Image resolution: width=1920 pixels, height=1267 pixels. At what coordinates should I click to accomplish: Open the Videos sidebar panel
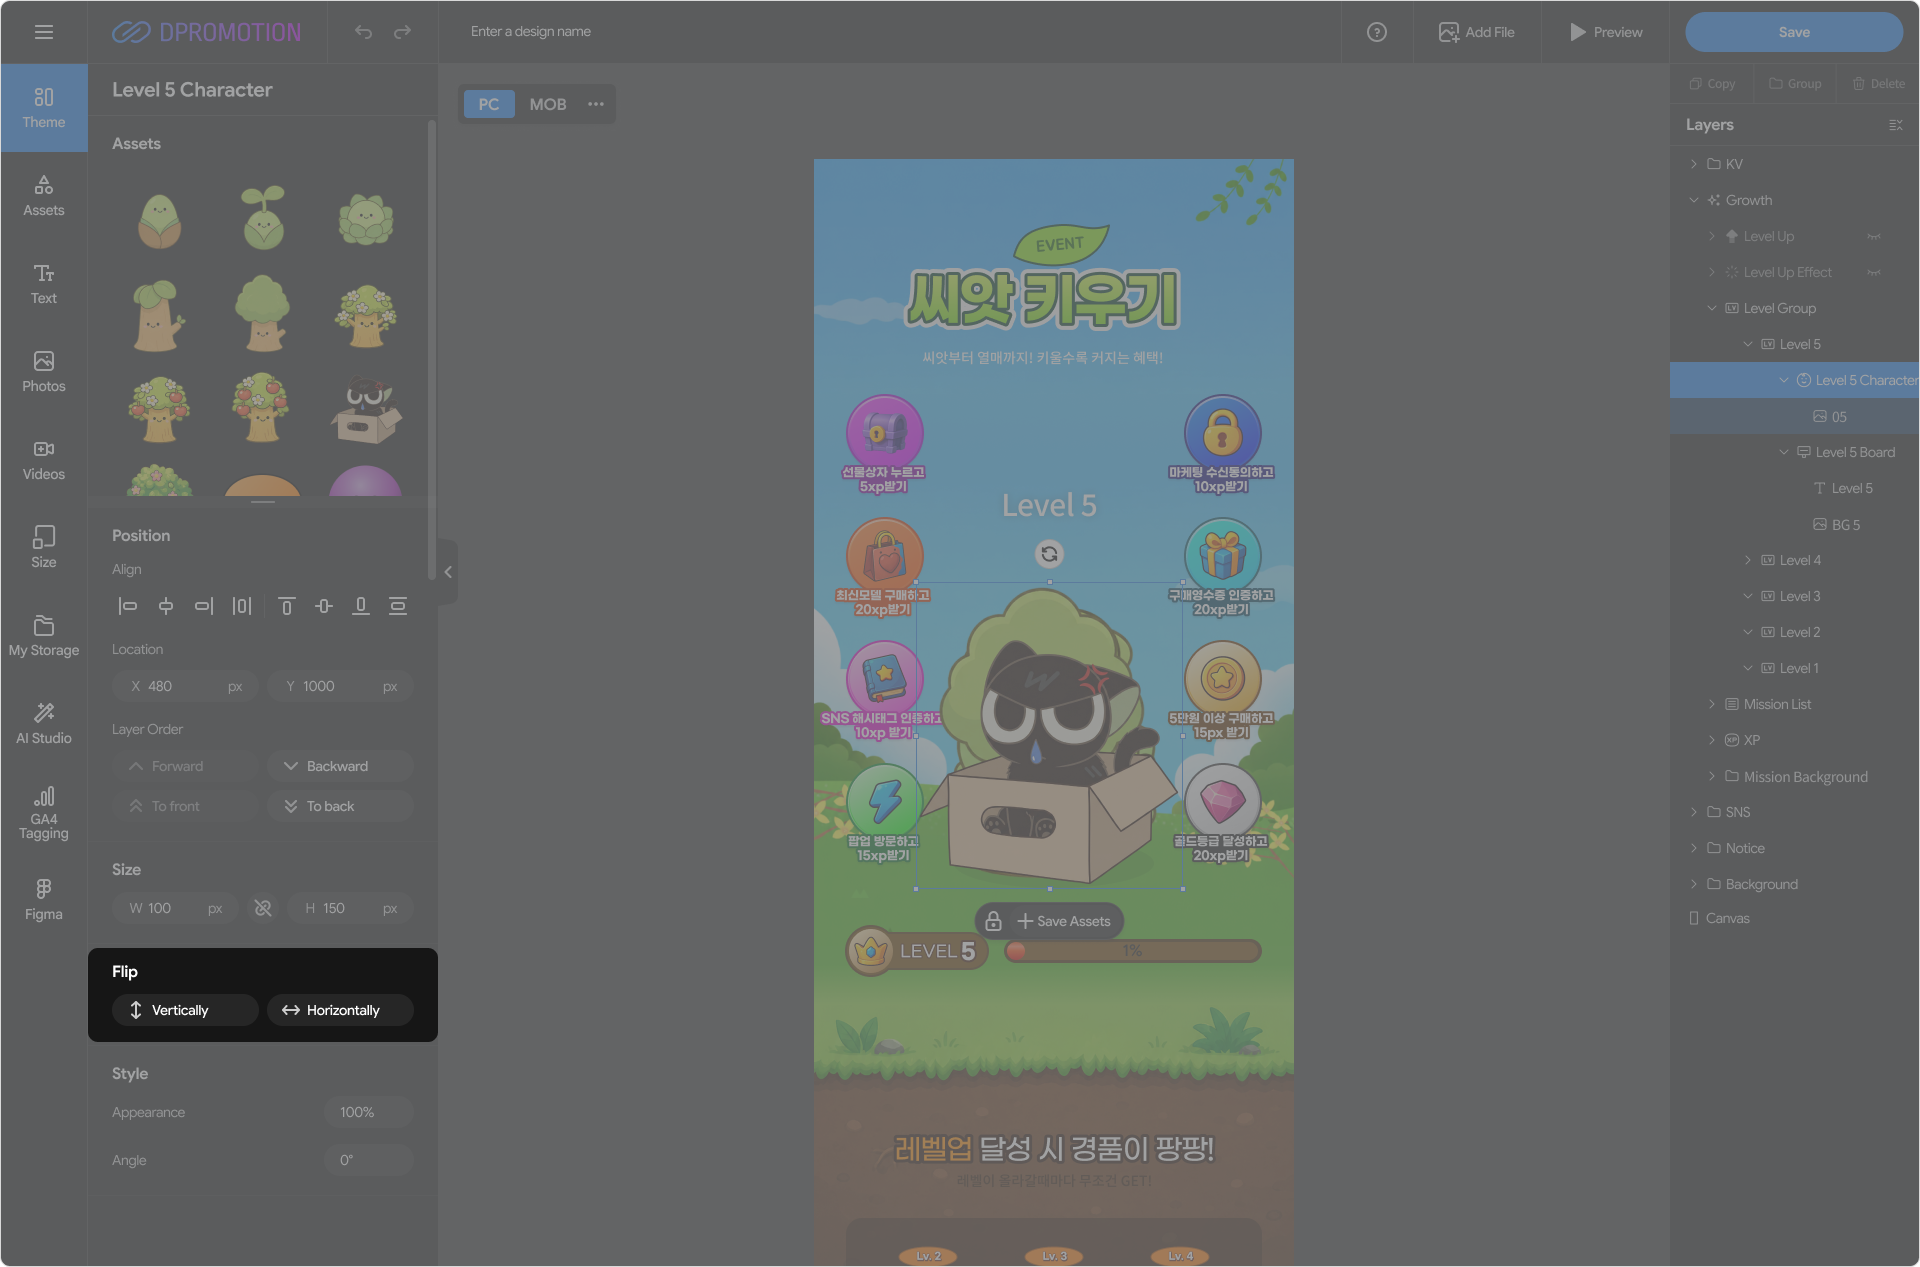tap(44, 460)
